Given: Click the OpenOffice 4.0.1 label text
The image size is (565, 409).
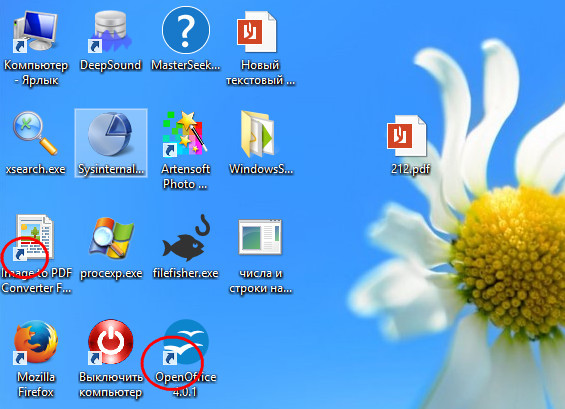Looking at the screenshot, I should (185, 384).
